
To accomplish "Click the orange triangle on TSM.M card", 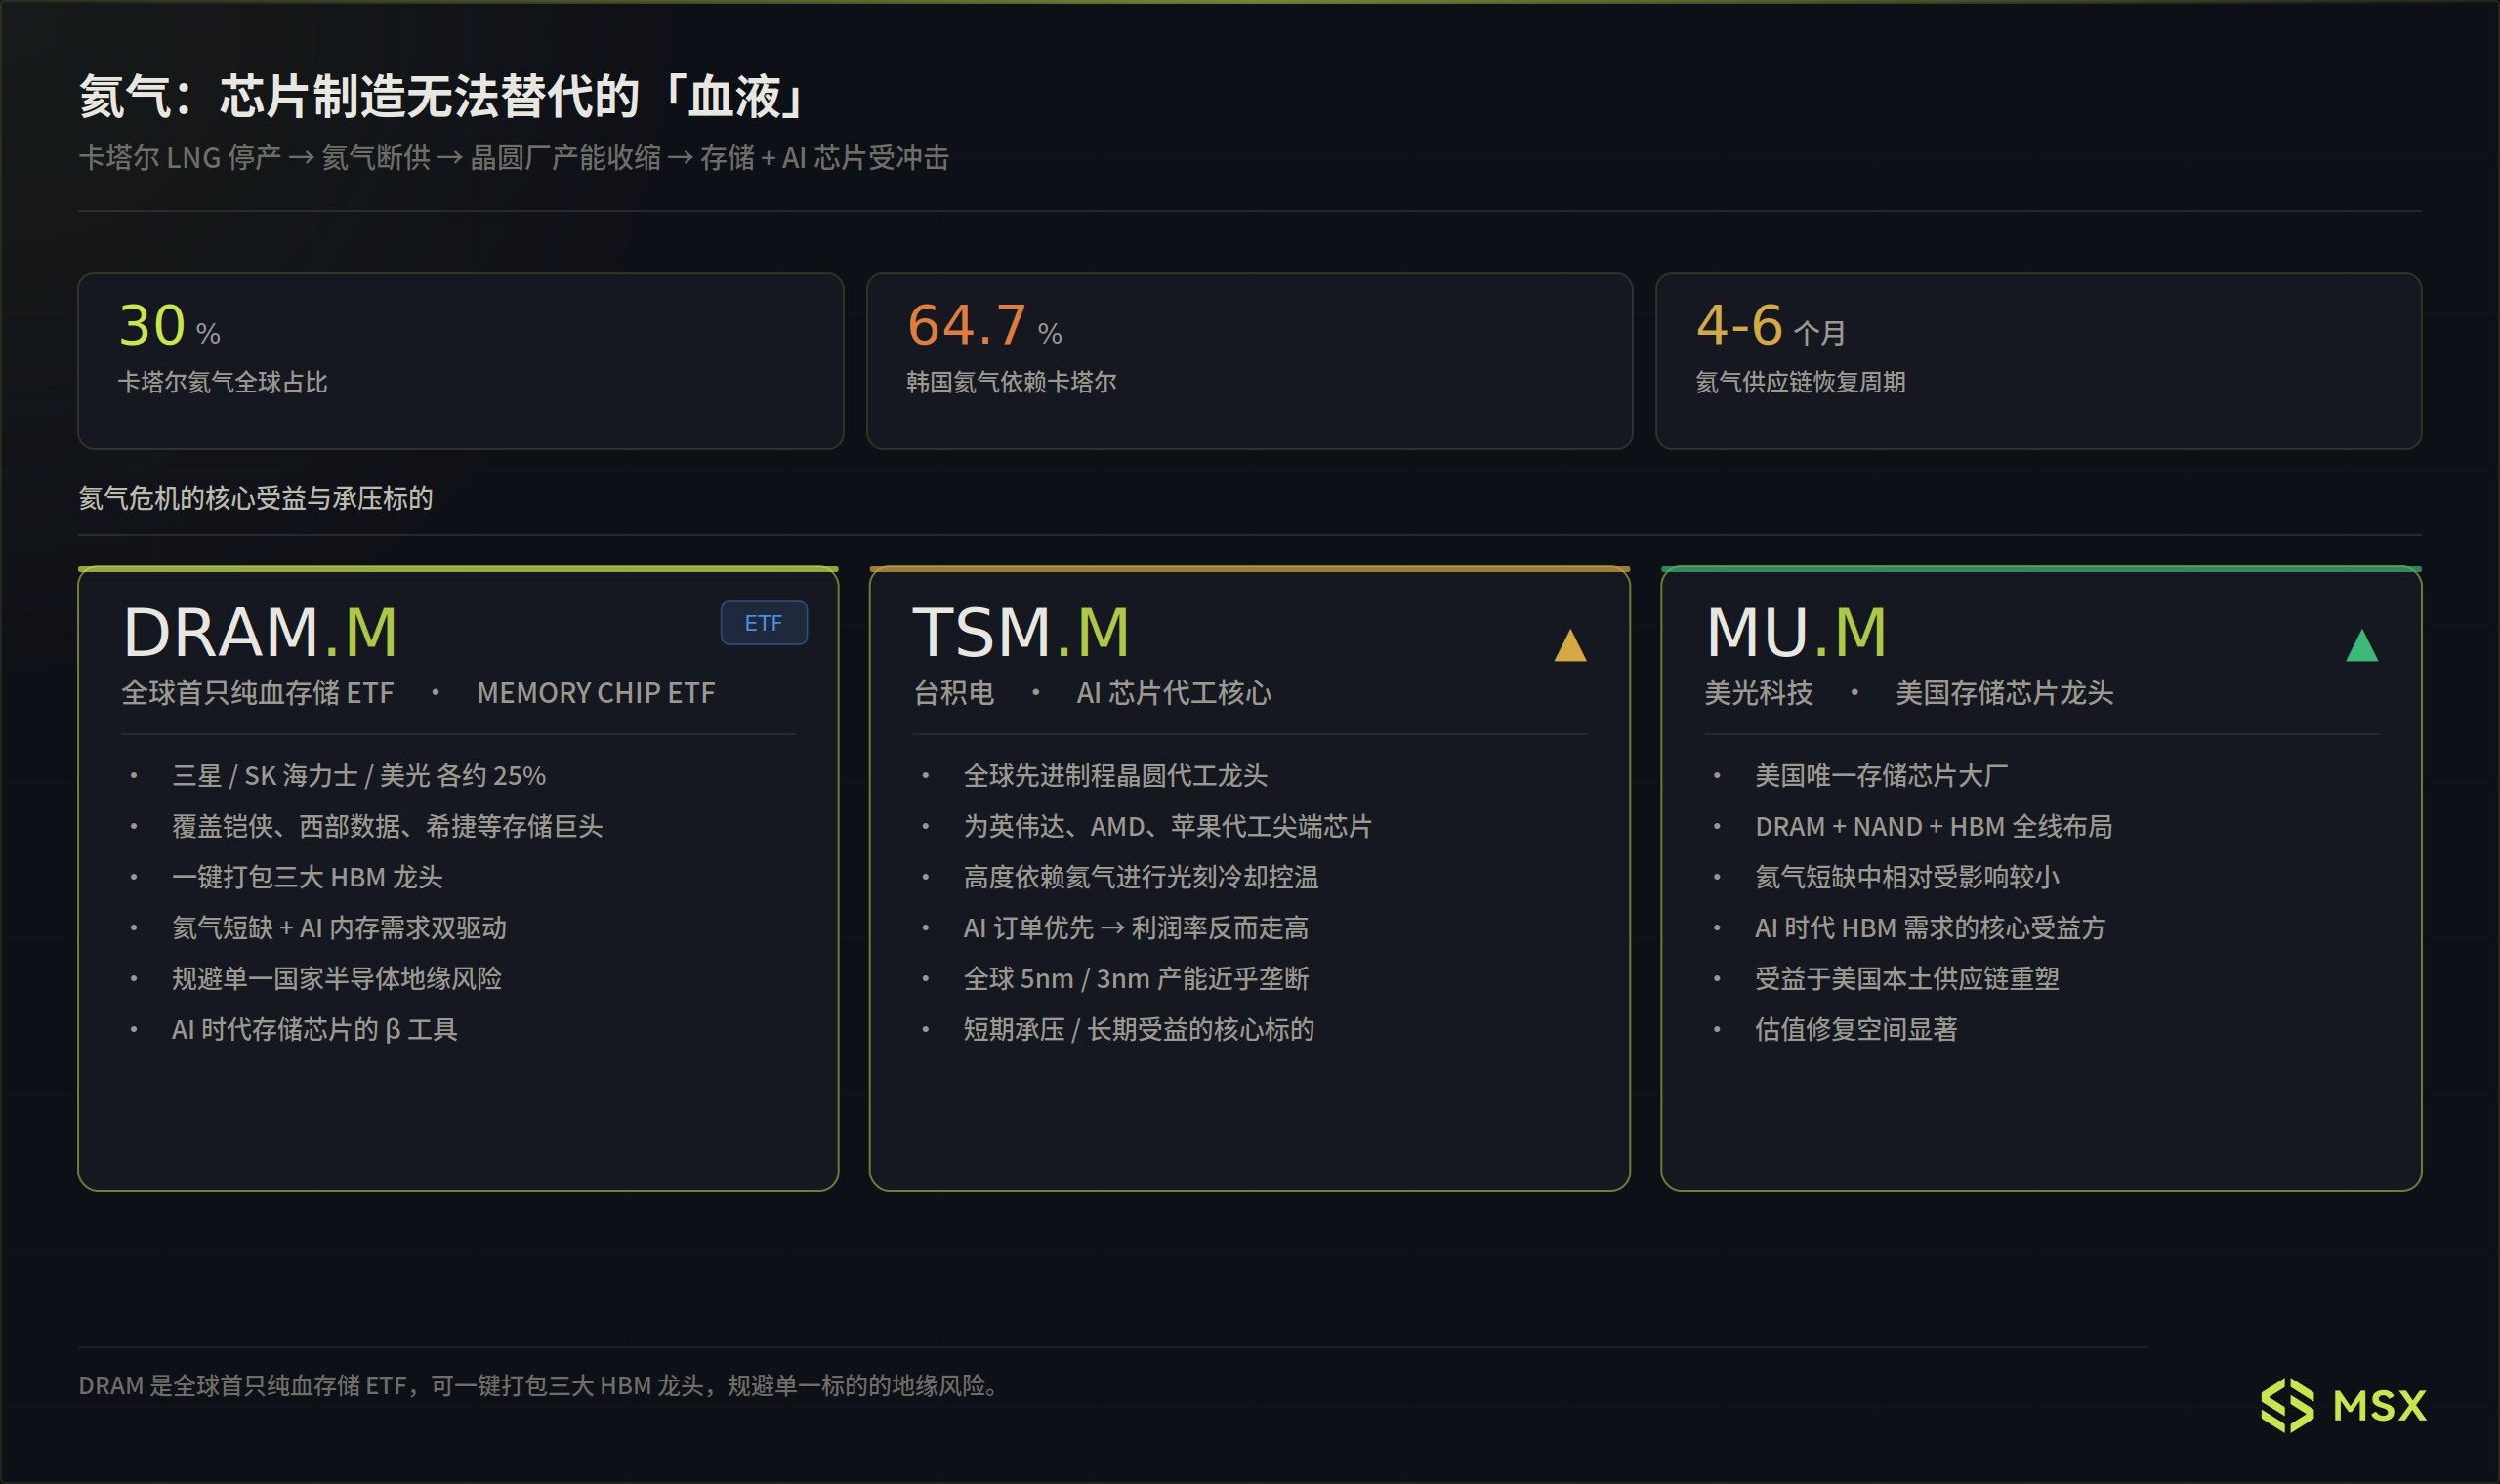I will tap(1570, 646).
